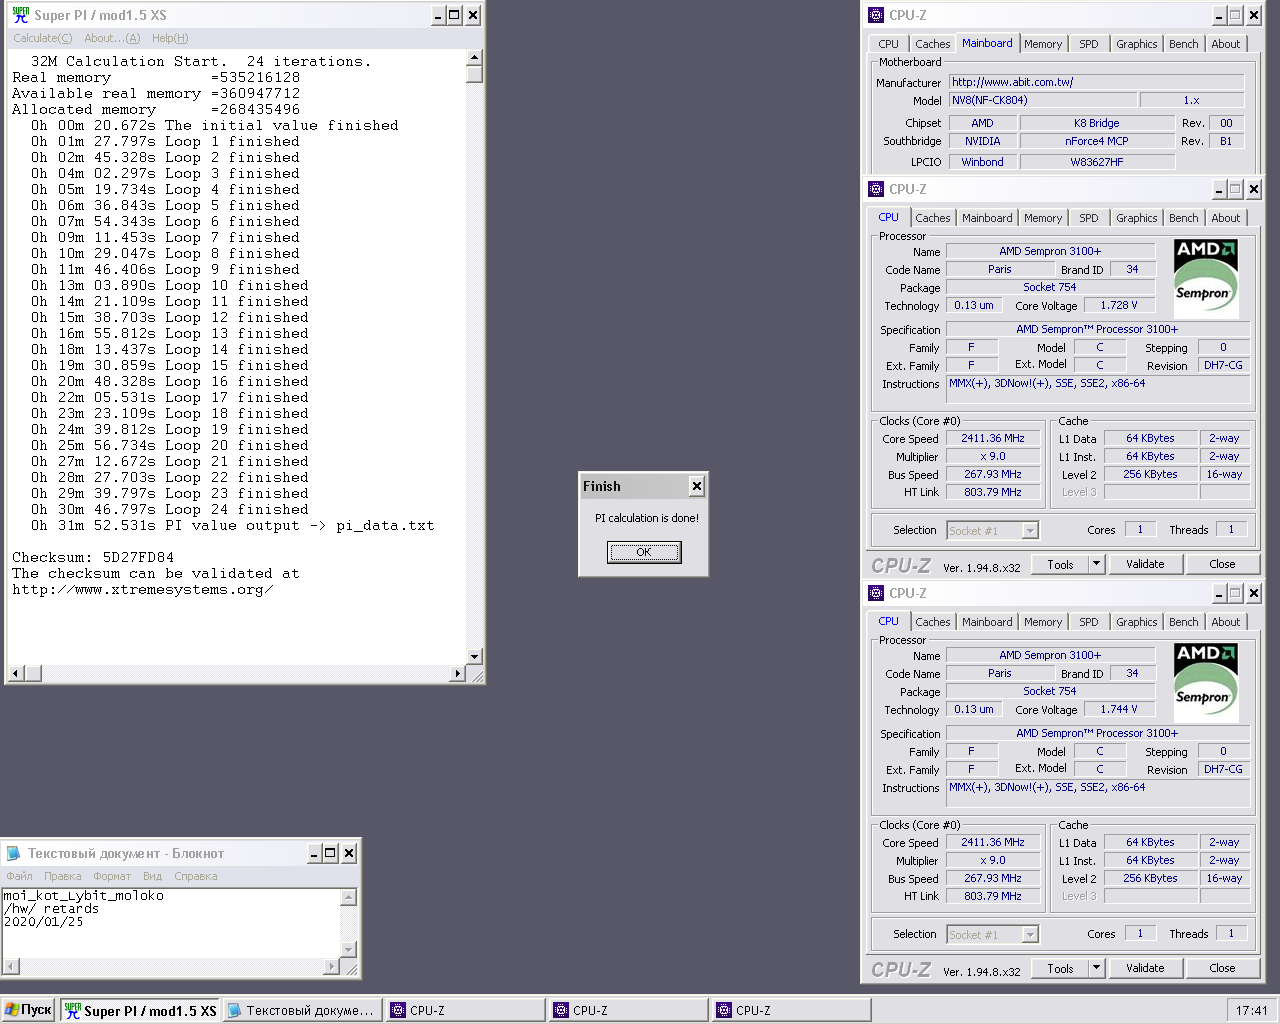Open SPD tab in bottom CPU-Z window
Screen dimensions: 1280x1024
tap(1089, 622)
